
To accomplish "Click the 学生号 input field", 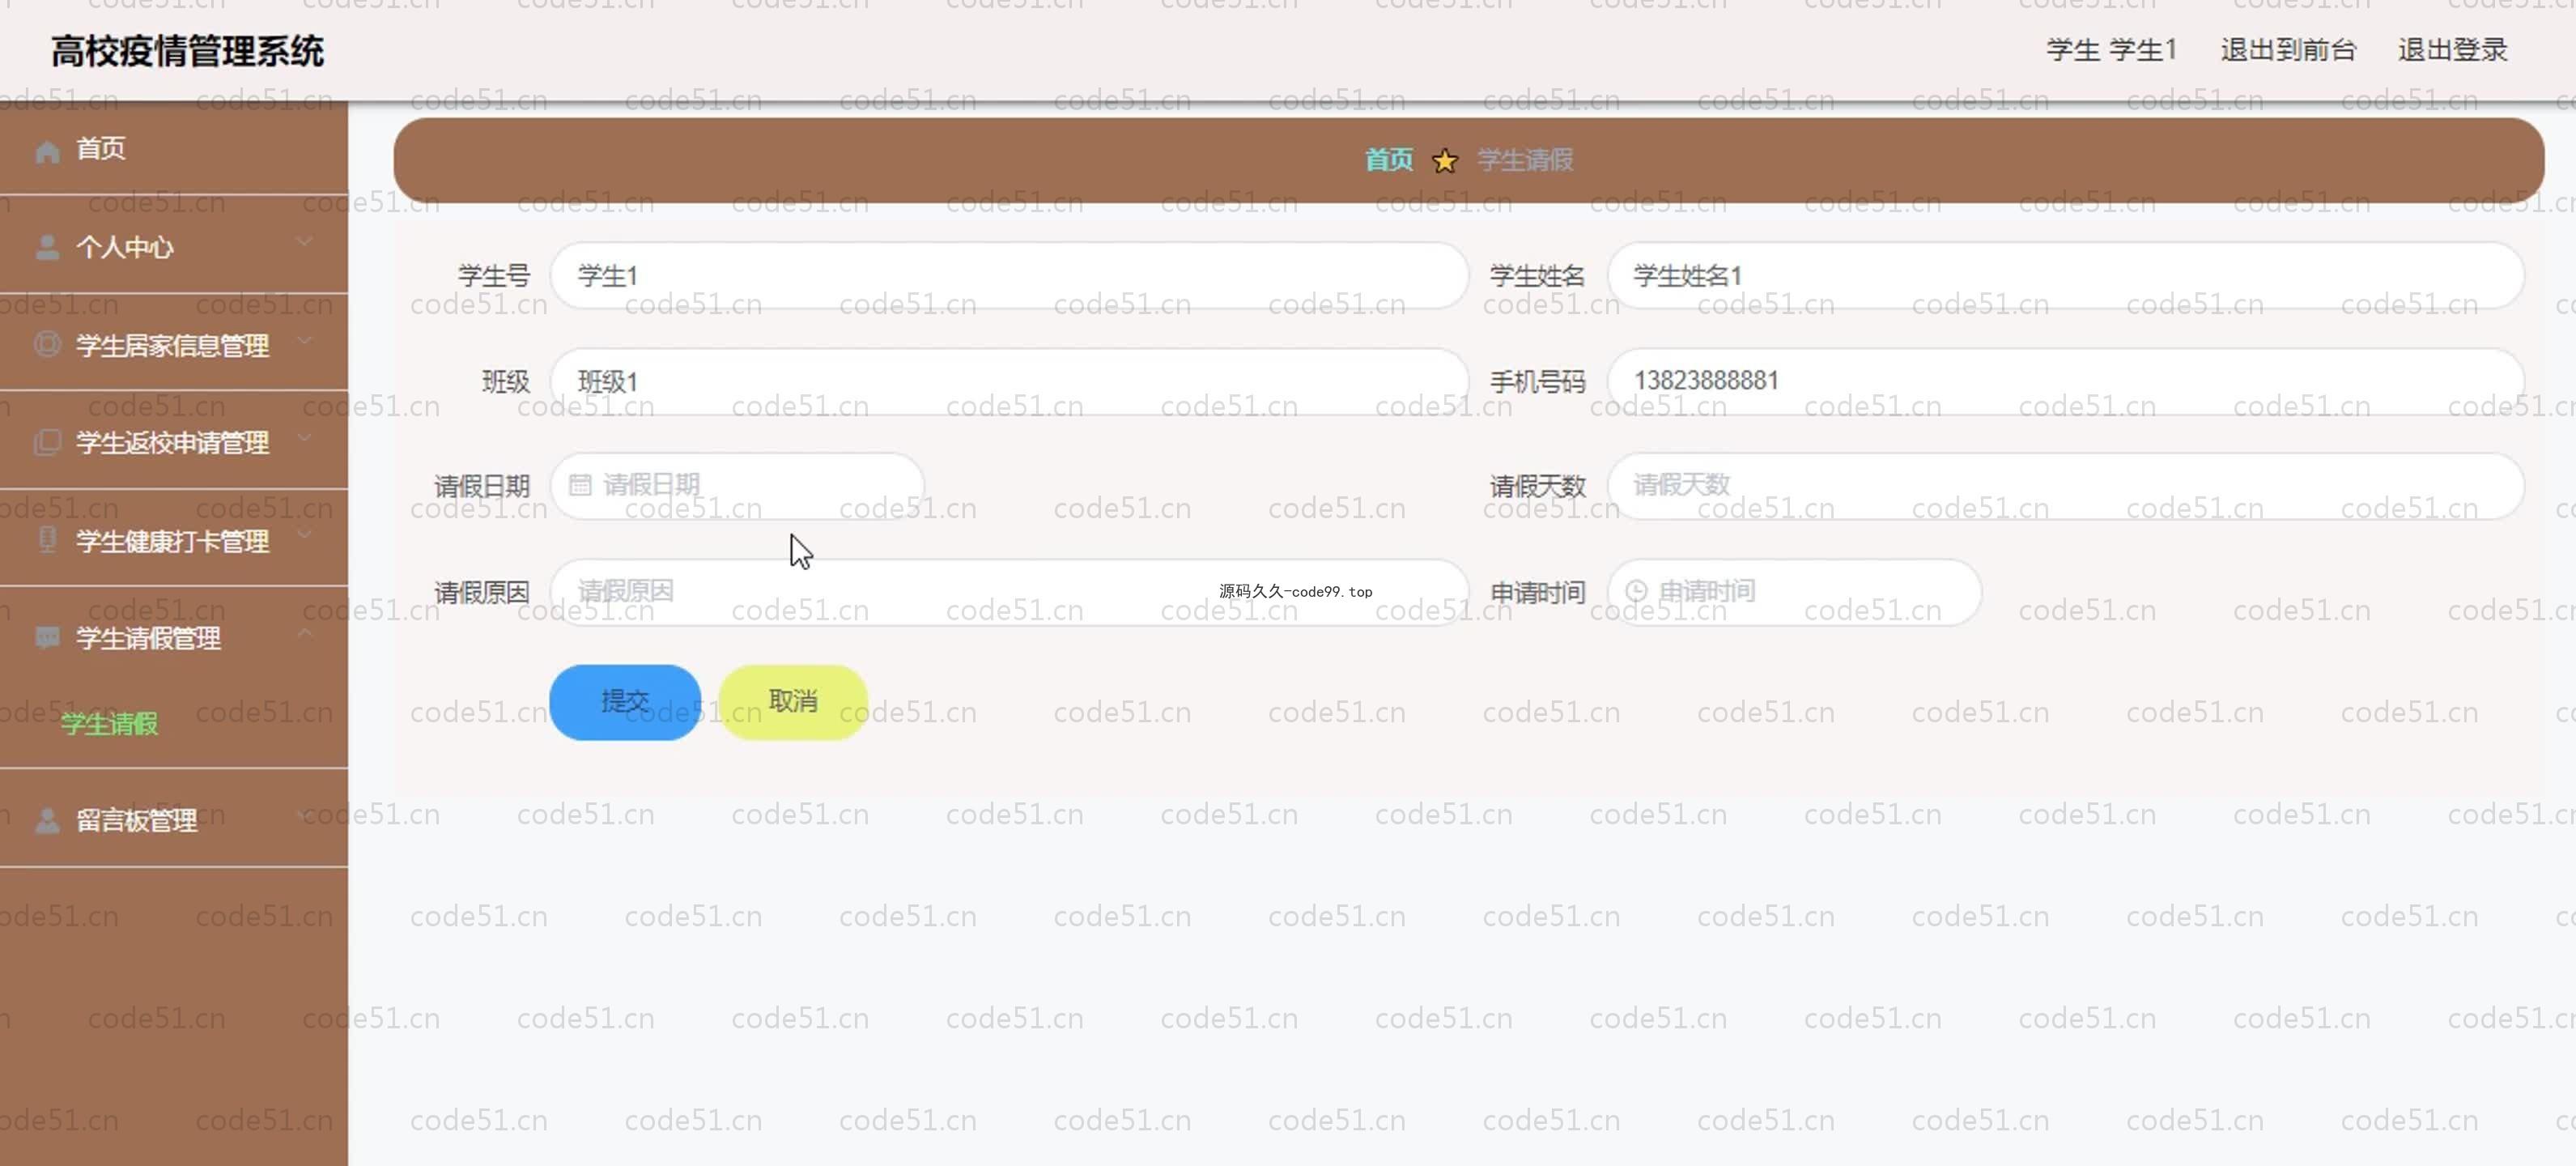I will coord(1009,275).
